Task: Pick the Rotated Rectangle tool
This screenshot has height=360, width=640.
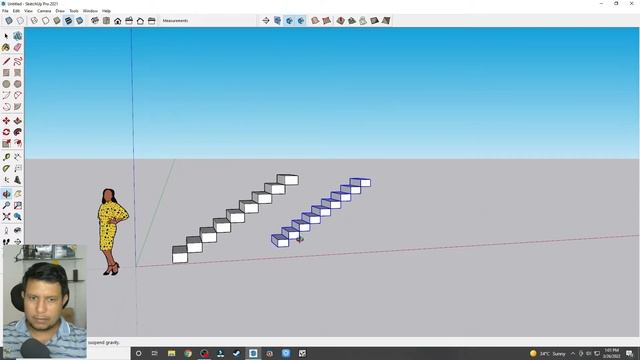Action: [18, 73]
